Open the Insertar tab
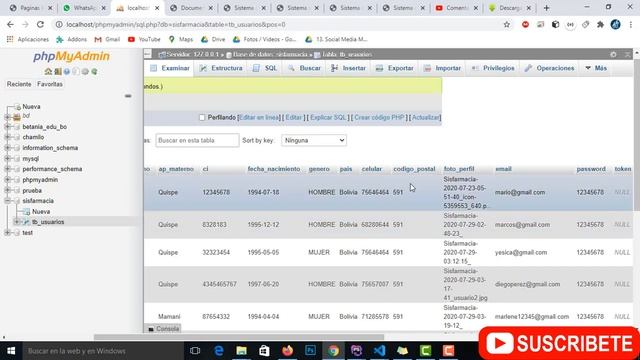This screenshot has height=360, width=640. 349,68
